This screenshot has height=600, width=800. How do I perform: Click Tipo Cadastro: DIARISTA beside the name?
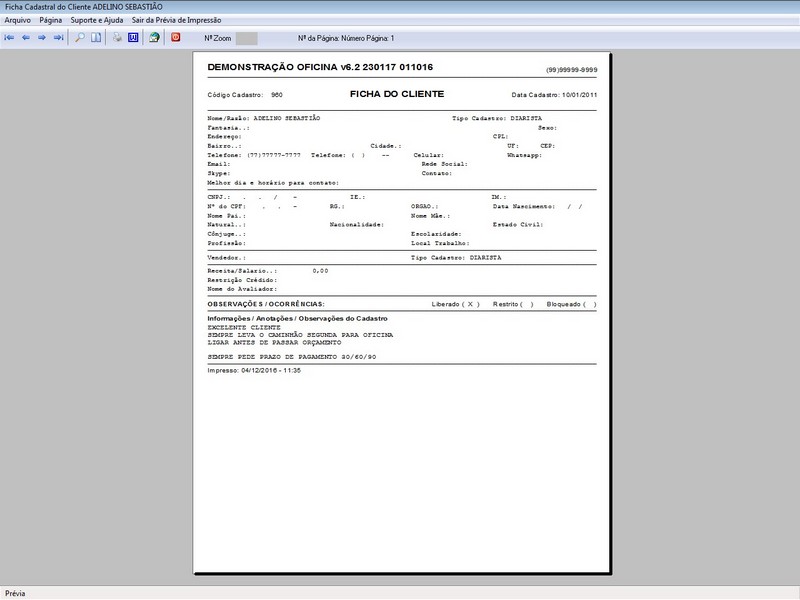[x=497, y=118]
